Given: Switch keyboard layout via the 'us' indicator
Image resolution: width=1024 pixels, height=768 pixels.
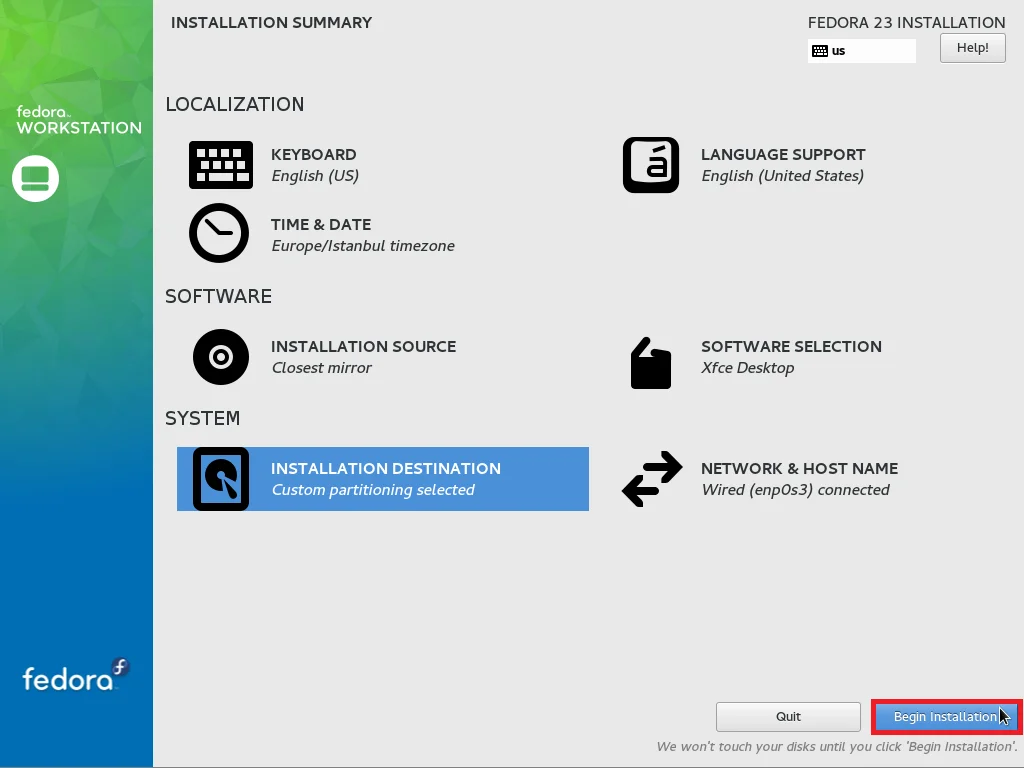Looking at the screenshot, I should point(861,51).
